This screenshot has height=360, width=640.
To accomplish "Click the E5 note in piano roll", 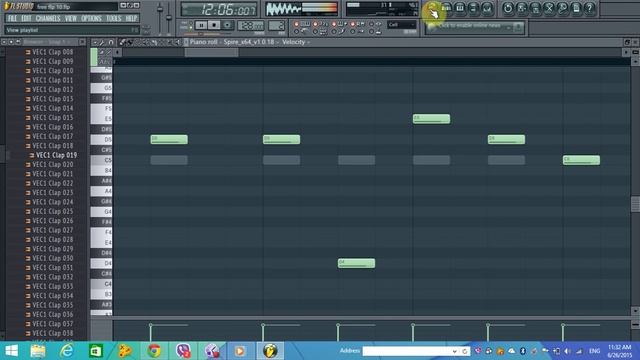I will (x=431, y=119).
